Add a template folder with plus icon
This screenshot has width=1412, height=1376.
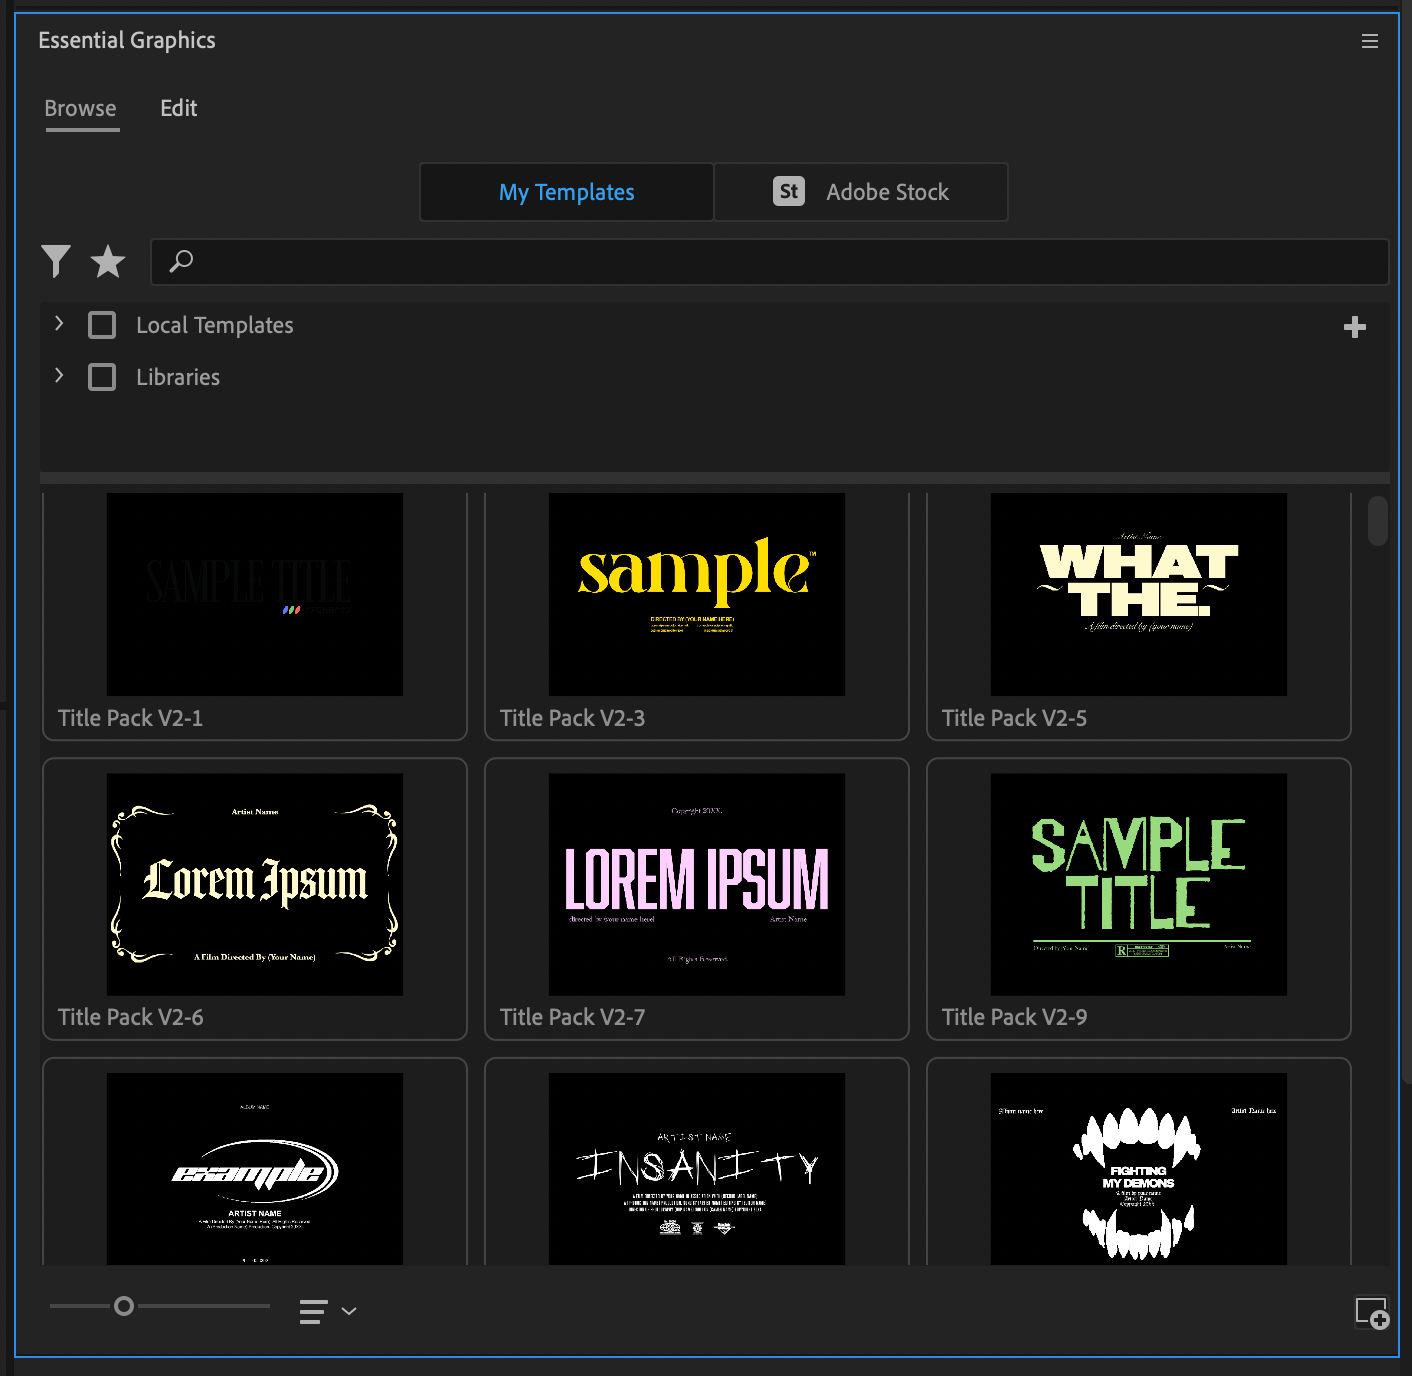point(1354,327)
